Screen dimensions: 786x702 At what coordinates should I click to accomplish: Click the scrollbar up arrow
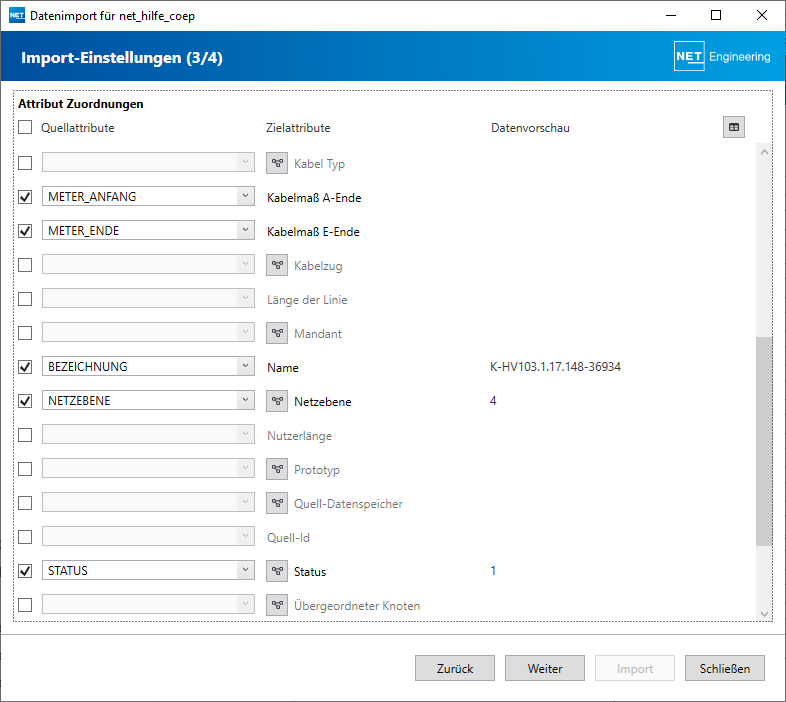pyautogui.click(x=764, y=152)
